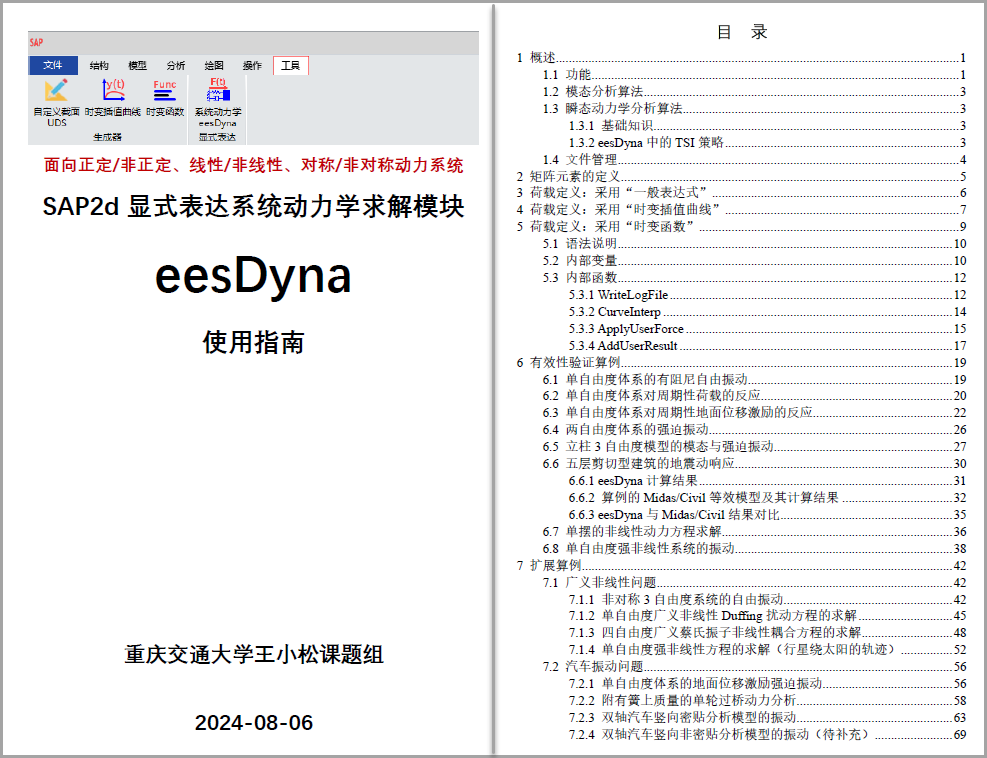Open contents entry "1.1 功能"
This screenshot has width=987, height=758.
(x=755, y=75)
